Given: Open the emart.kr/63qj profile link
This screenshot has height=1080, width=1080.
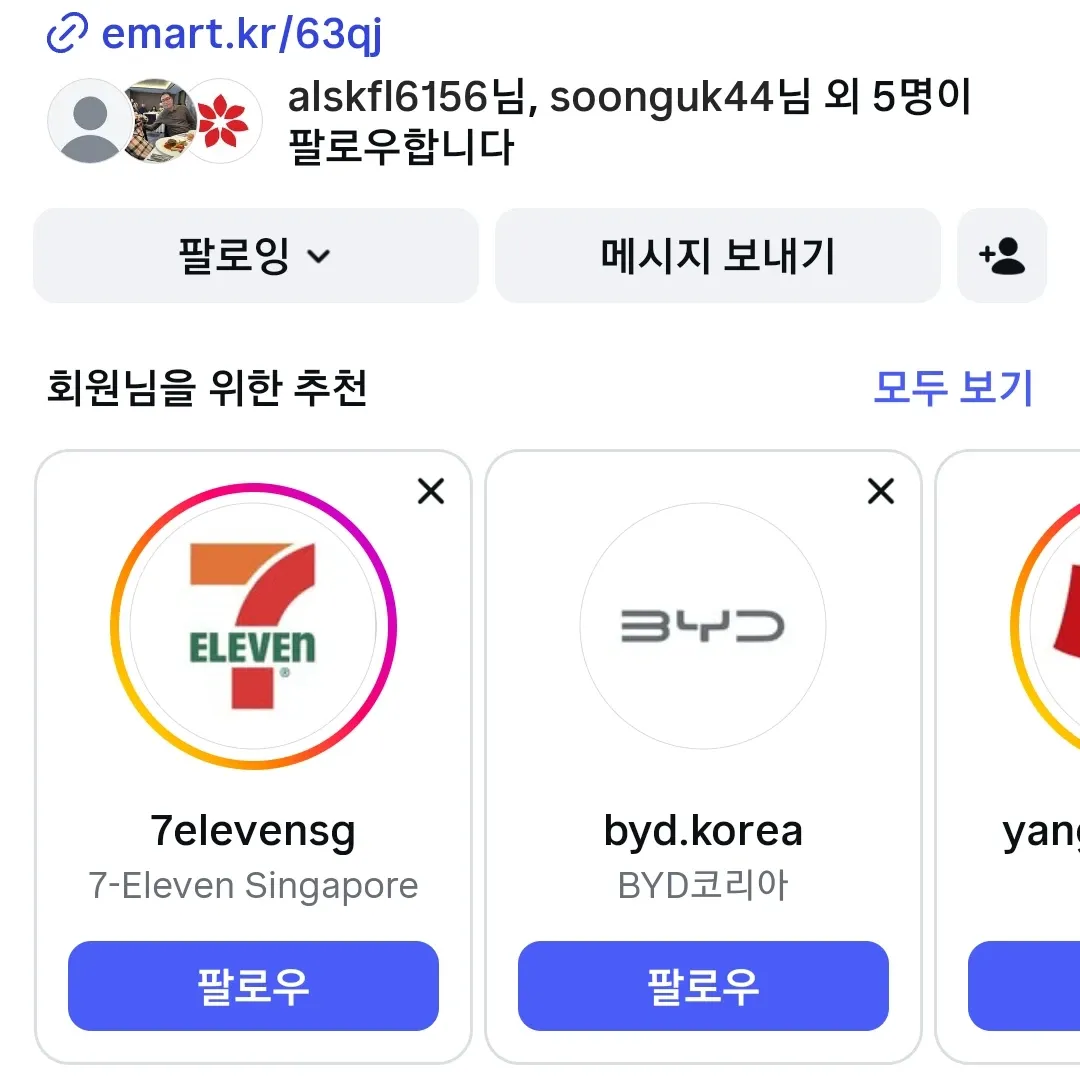Looking at the screenshot, I should 241,34.
